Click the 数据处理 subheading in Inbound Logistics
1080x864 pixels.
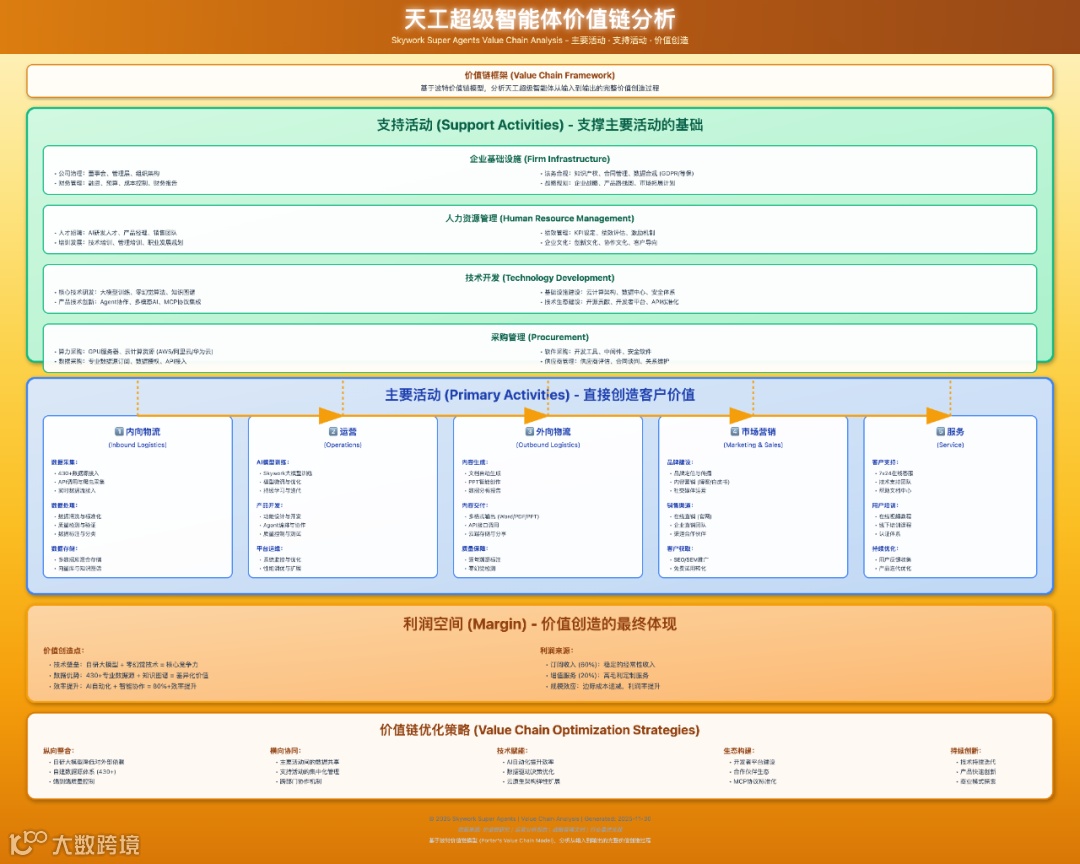click(x=64, y=505)
